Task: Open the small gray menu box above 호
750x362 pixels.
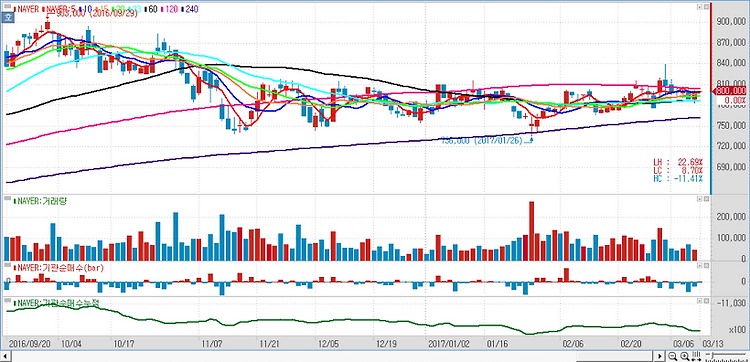Action: click(x=8, y=6)
